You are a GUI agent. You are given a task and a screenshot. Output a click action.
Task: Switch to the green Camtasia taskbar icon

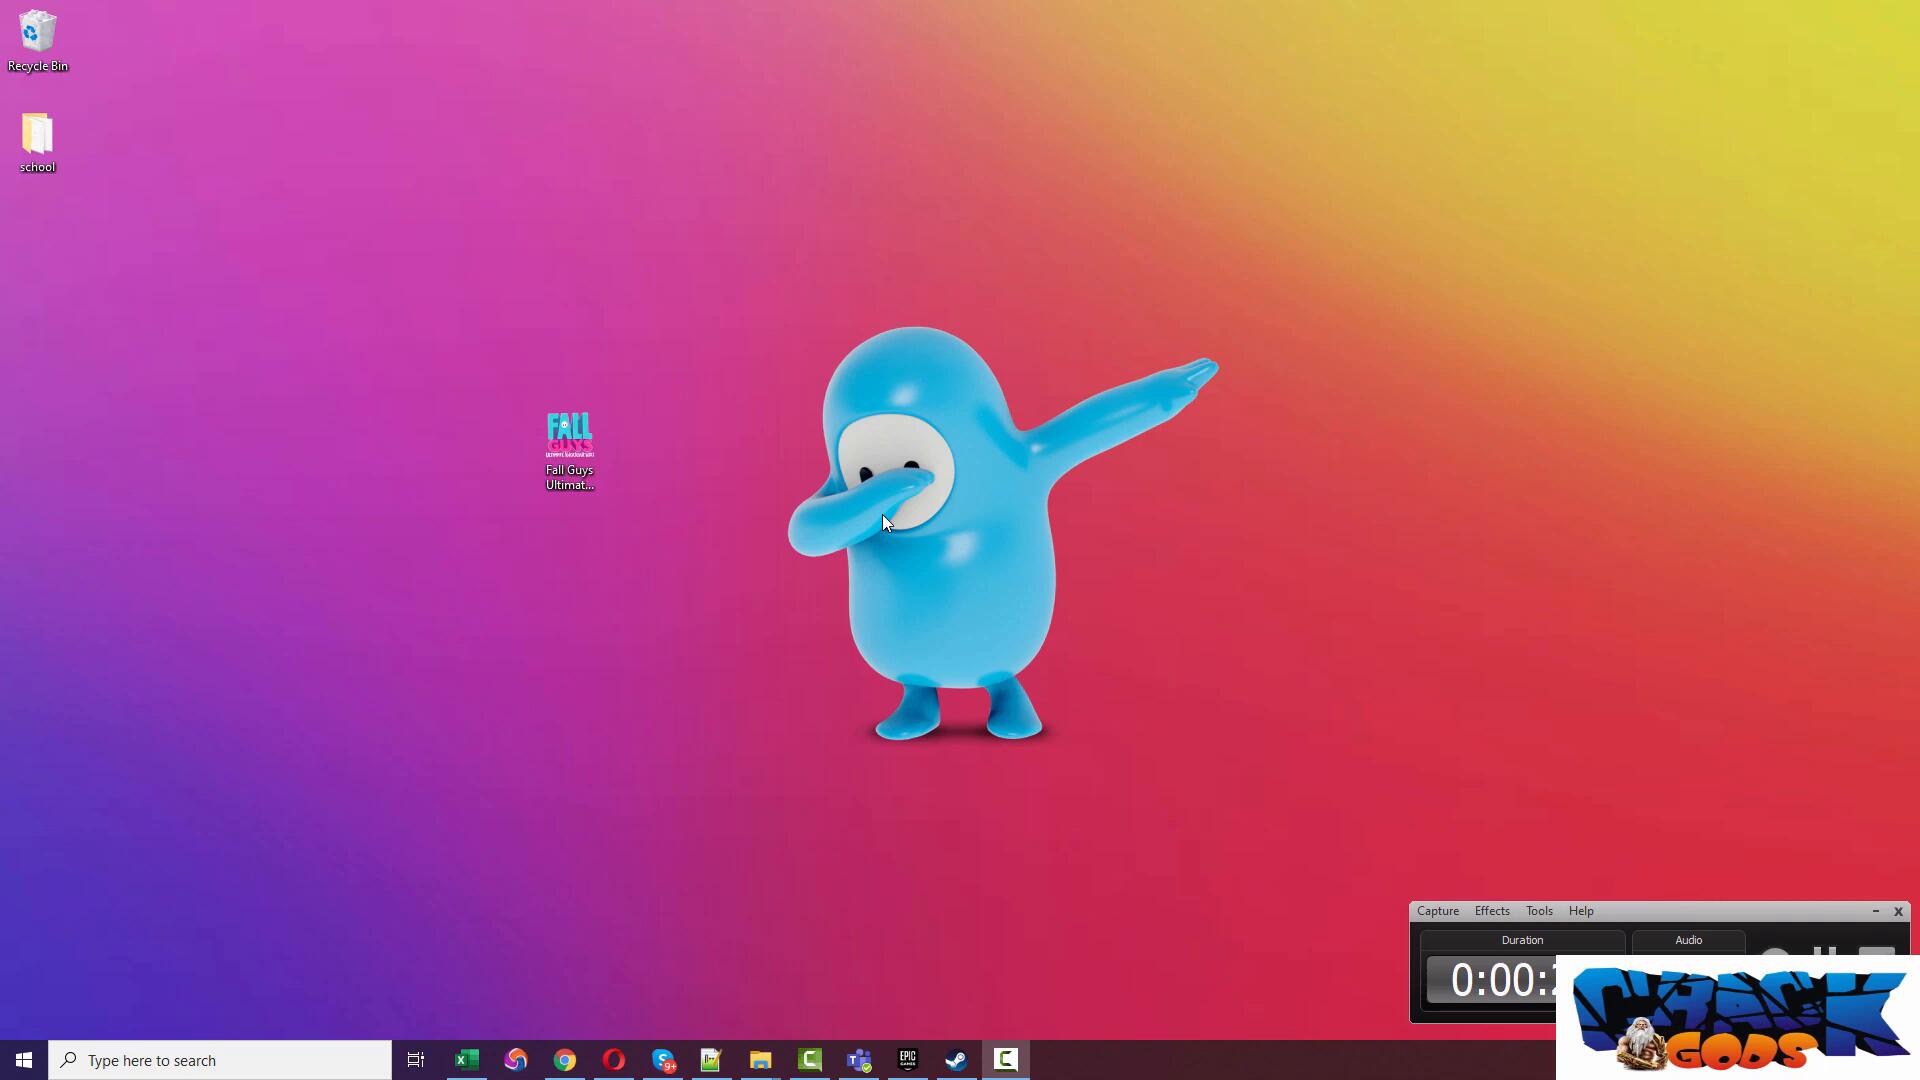(x=810, y=1060)
